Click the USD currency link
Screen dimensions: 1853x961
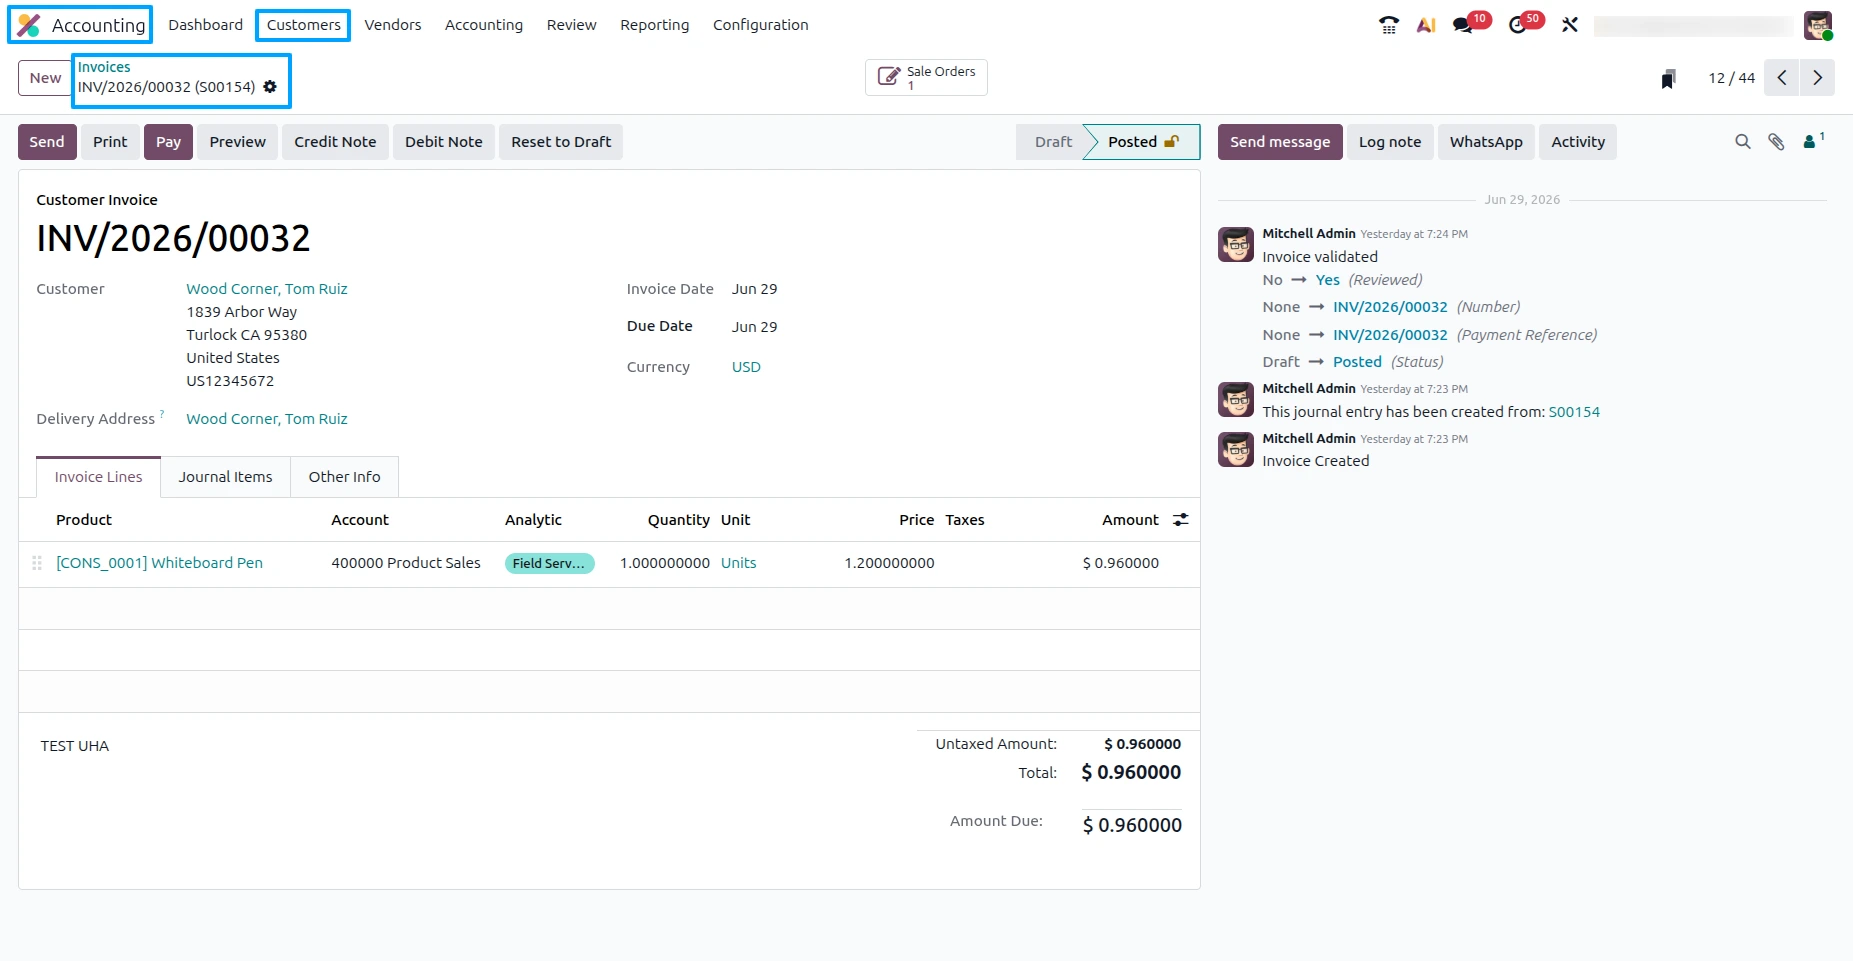[x=746, y=367]
